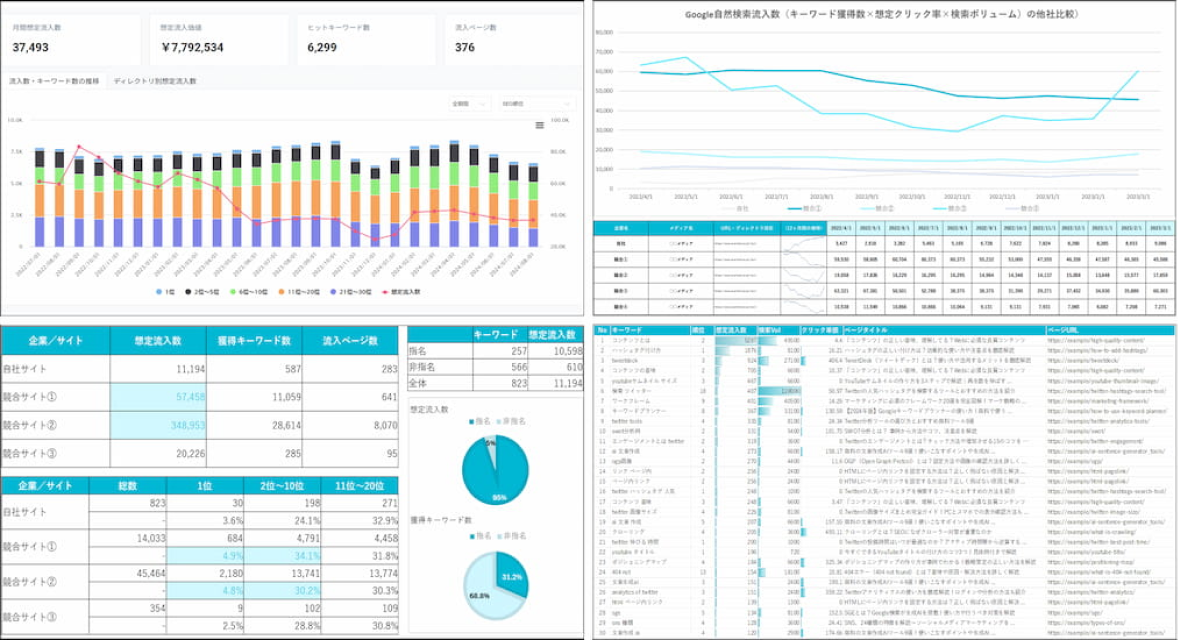The width and height of the screenshot is (1178, 640).
Task: Select the 月間想定流入数 37,493 summary card
Action: 71,40
